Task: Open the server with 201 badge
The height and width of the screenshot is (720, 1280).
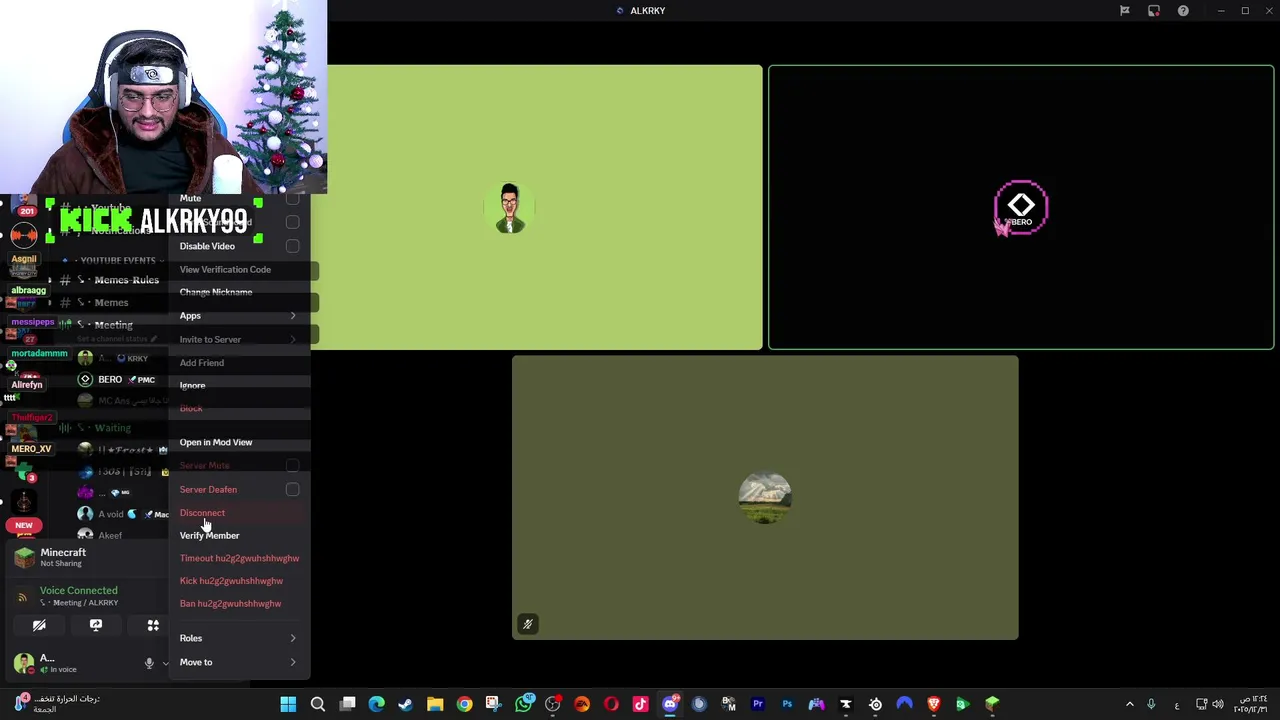Action: [x=24, y=205]
